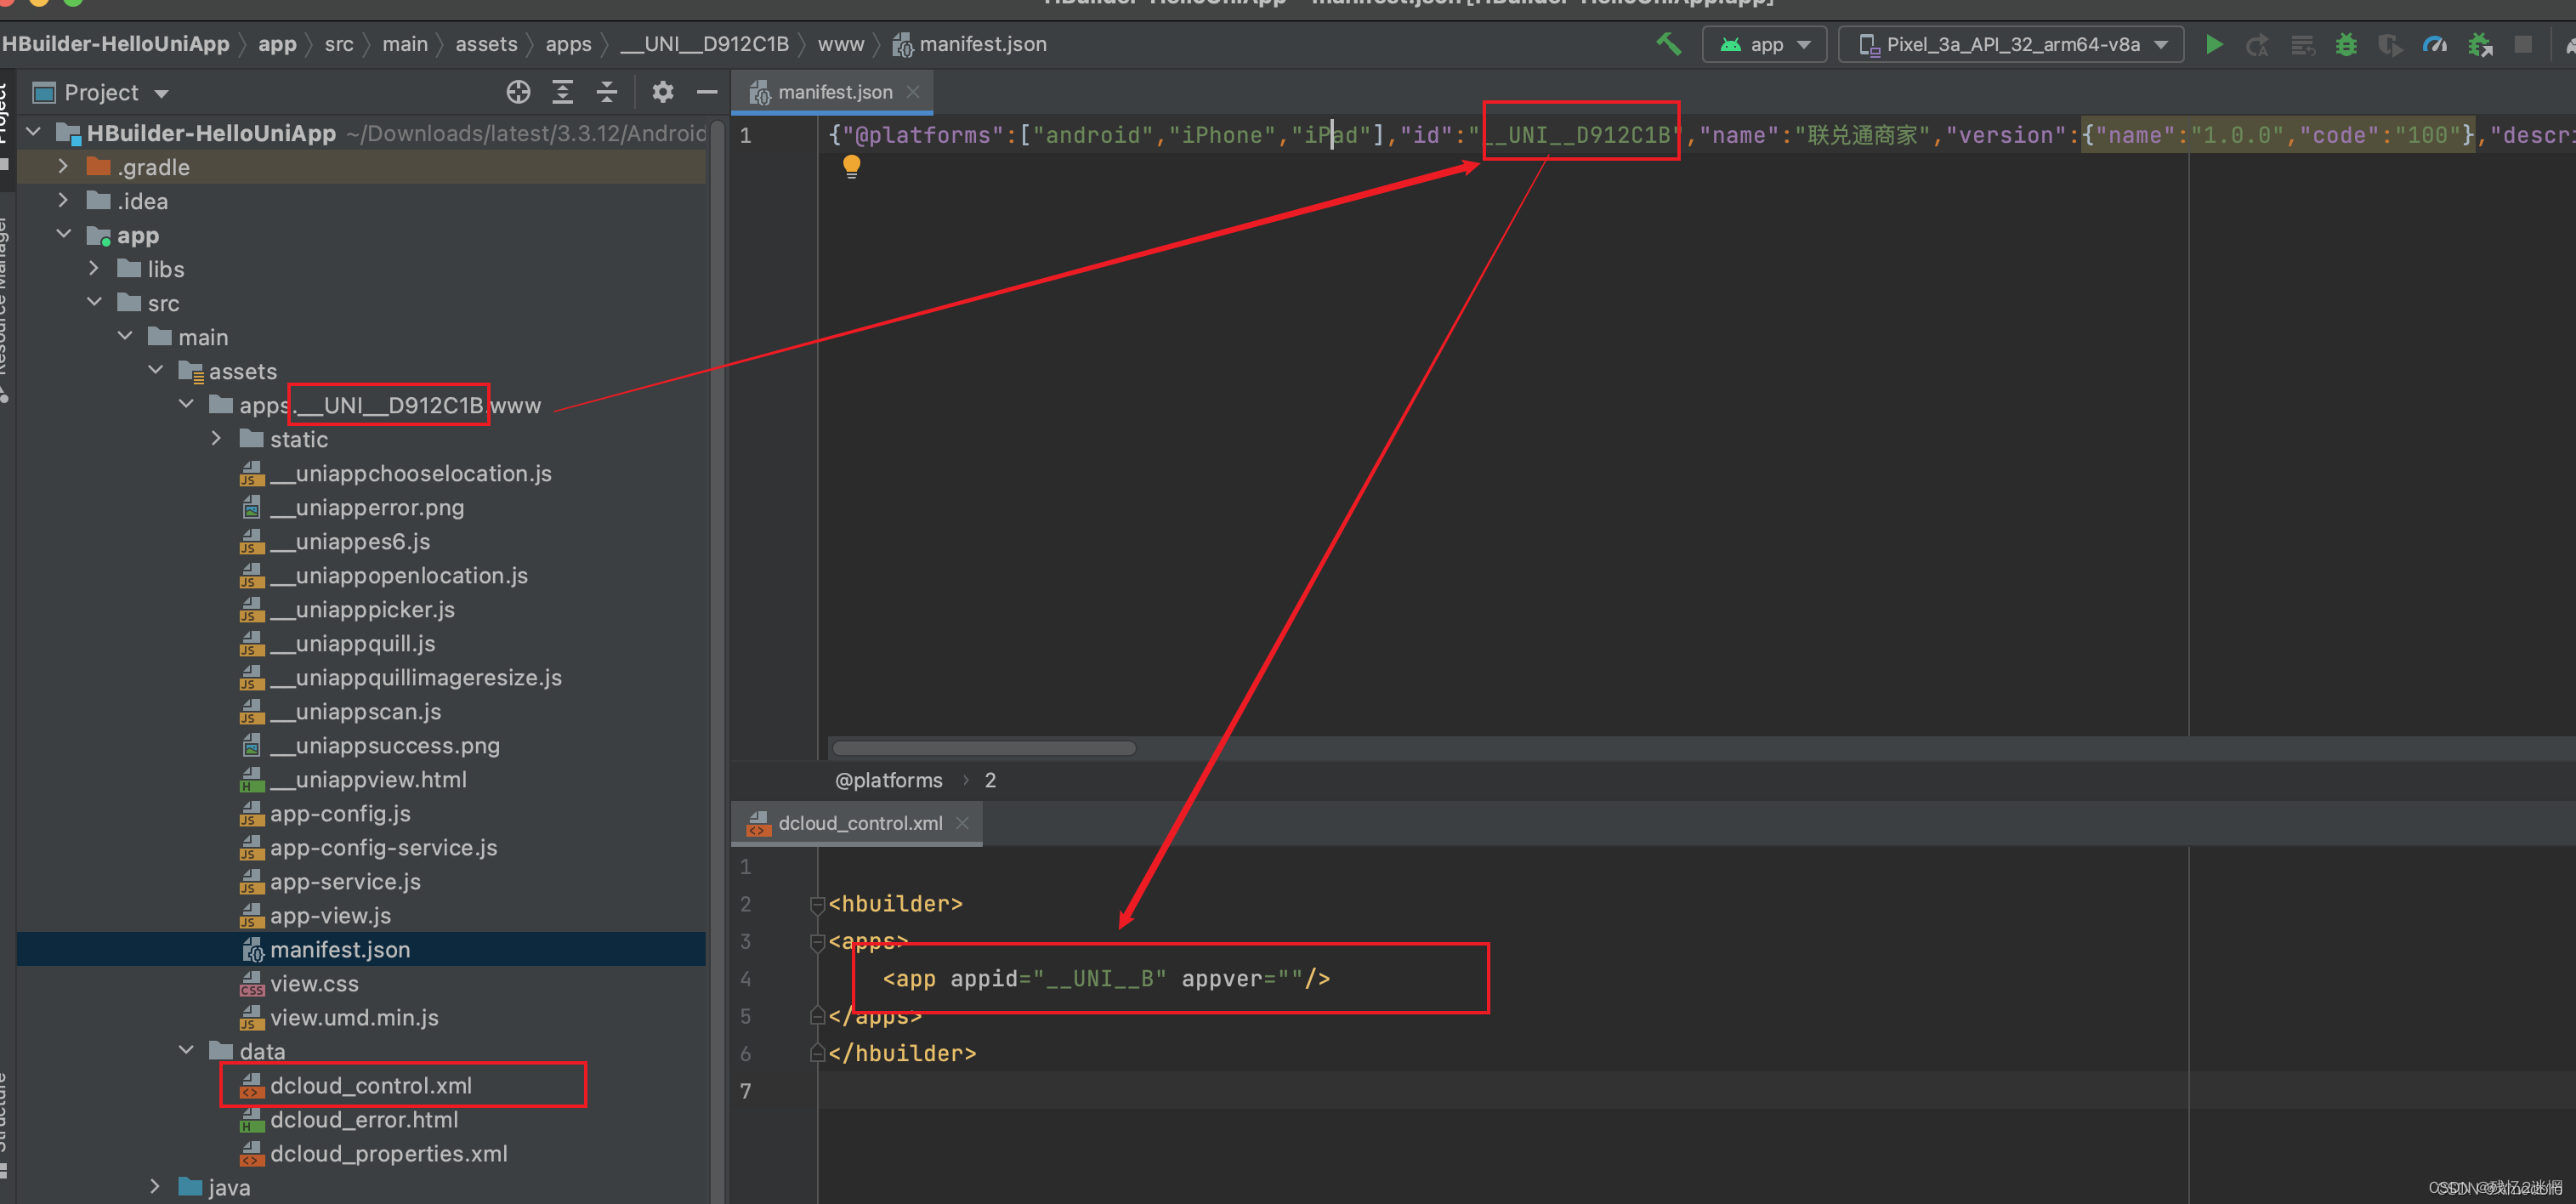
Task: Collapse the app module folder
Action: tap(63, 234)
